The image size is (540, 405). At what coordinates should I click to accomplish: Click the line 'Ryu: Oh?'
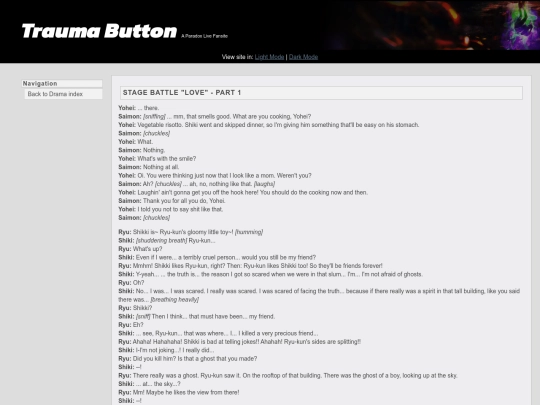click(x=131, y=282)
